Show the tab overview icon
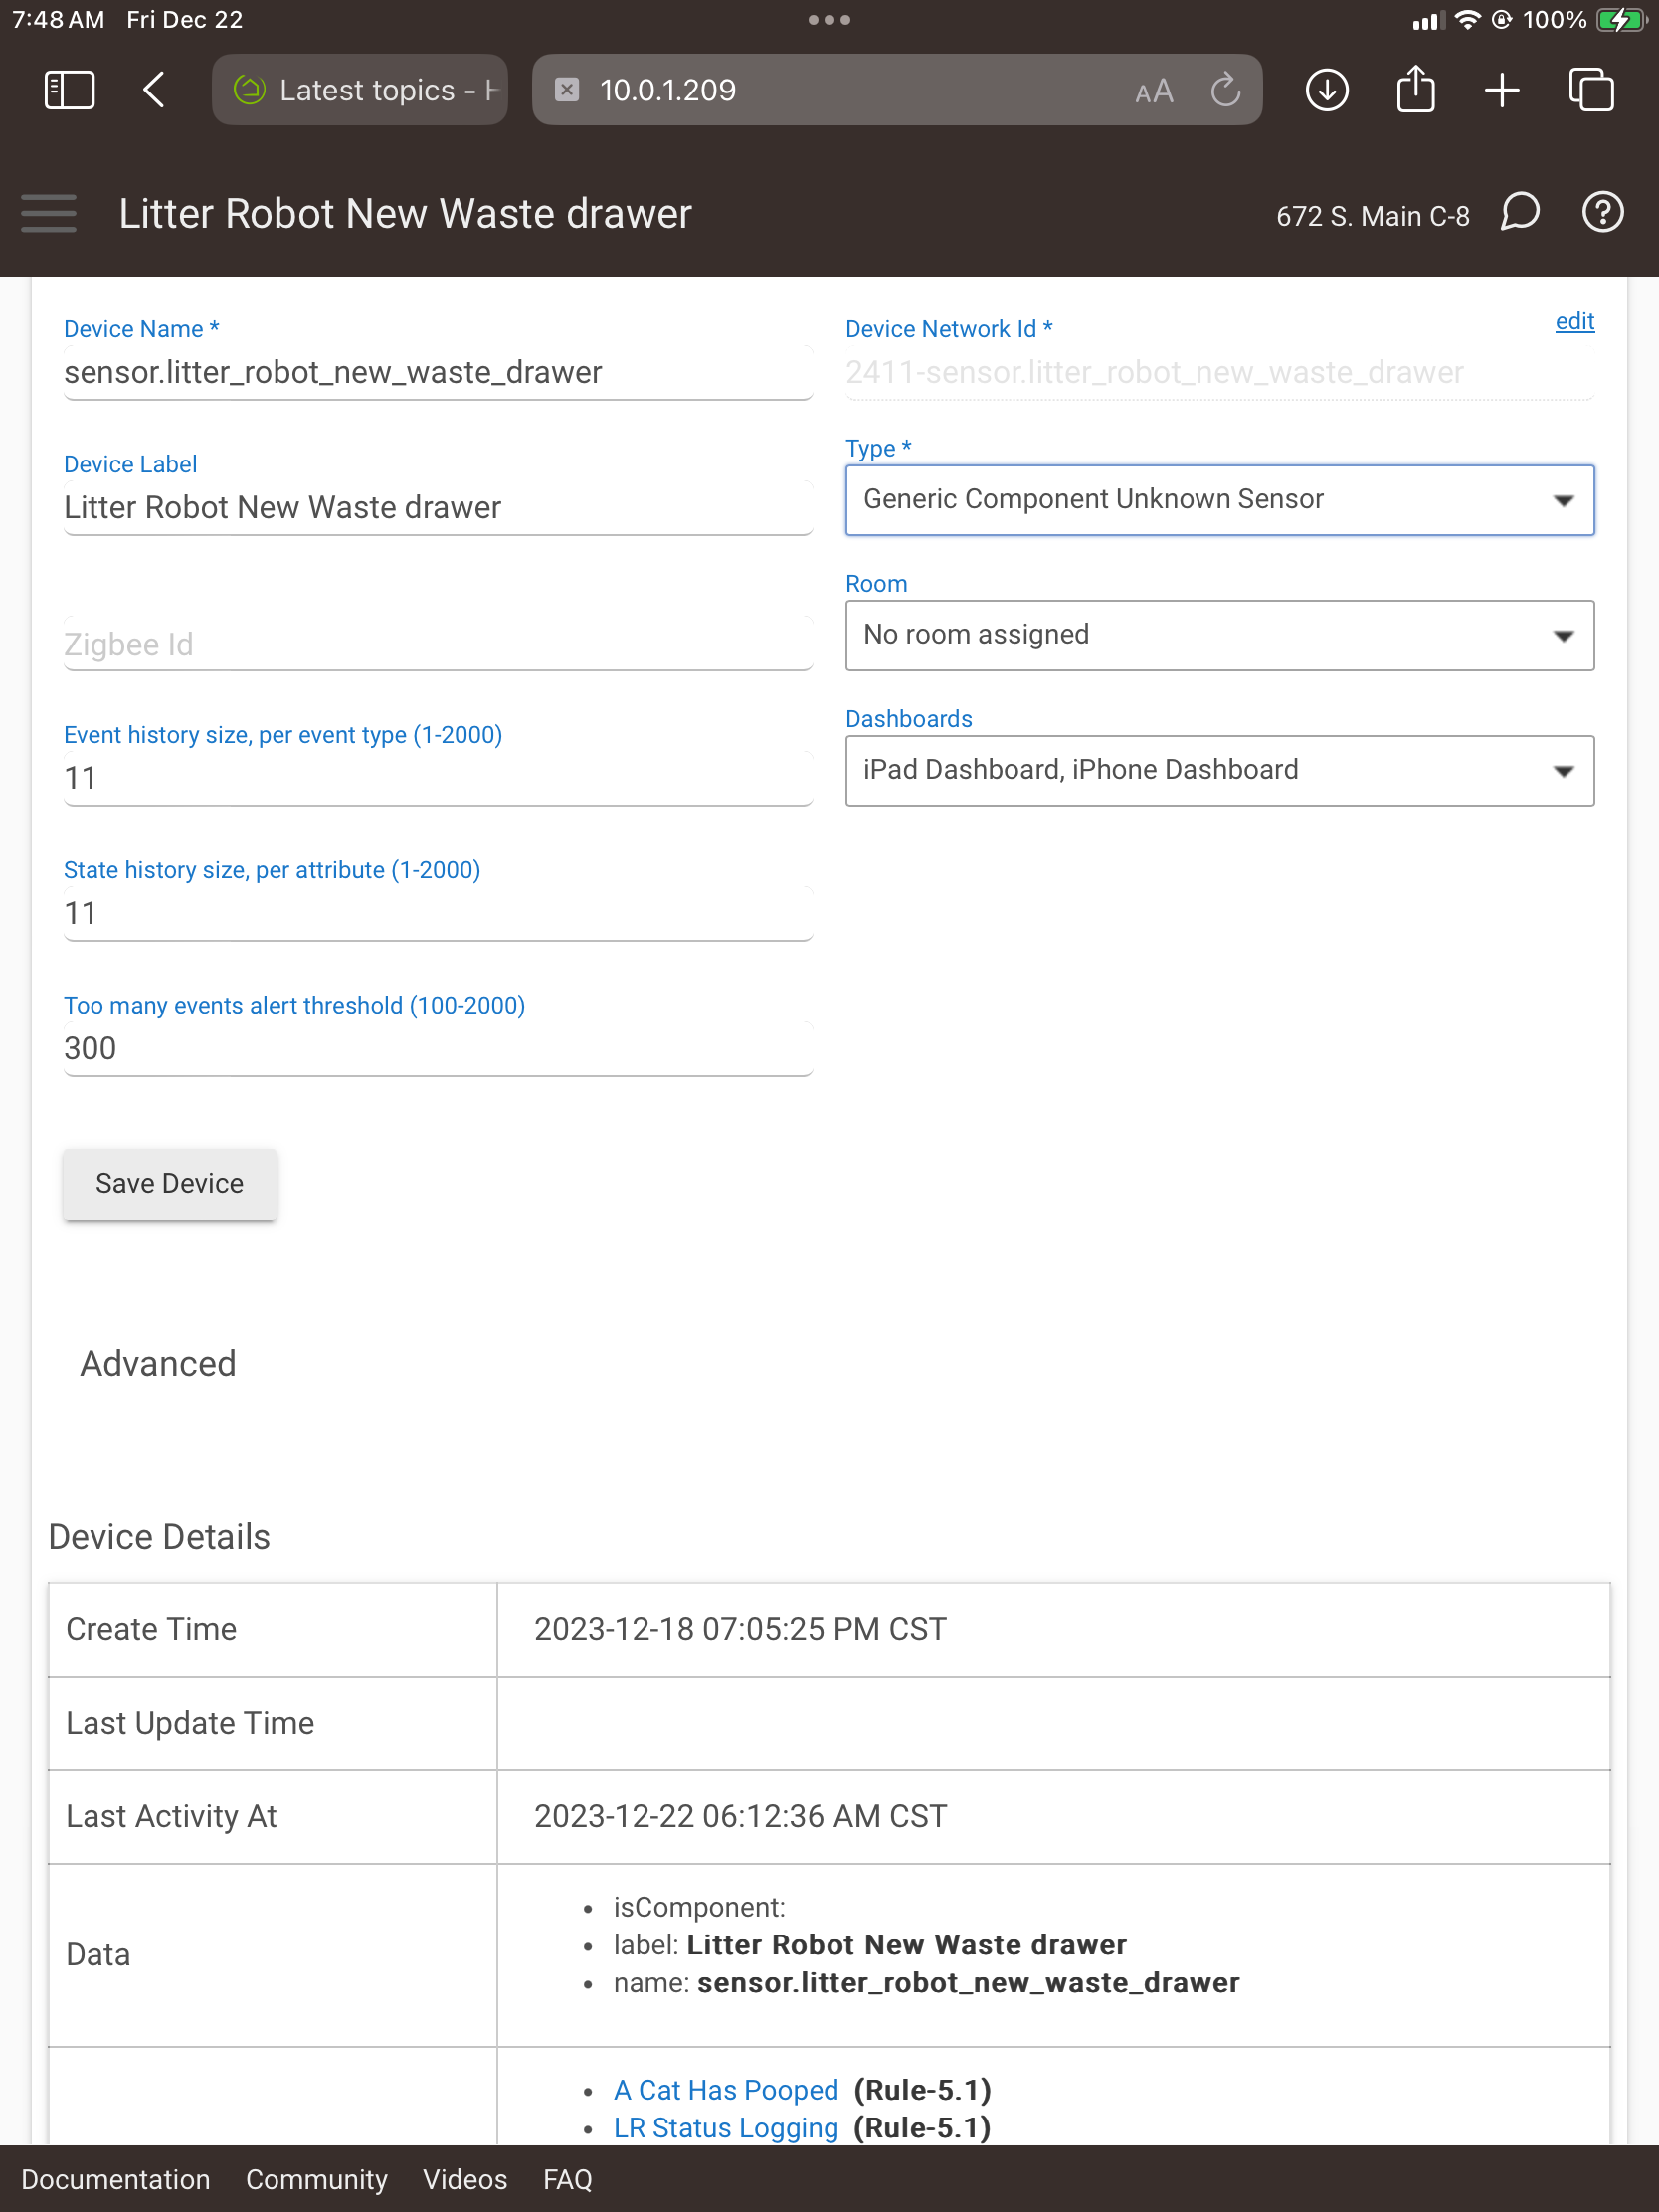 click(x=1591, y=90)
